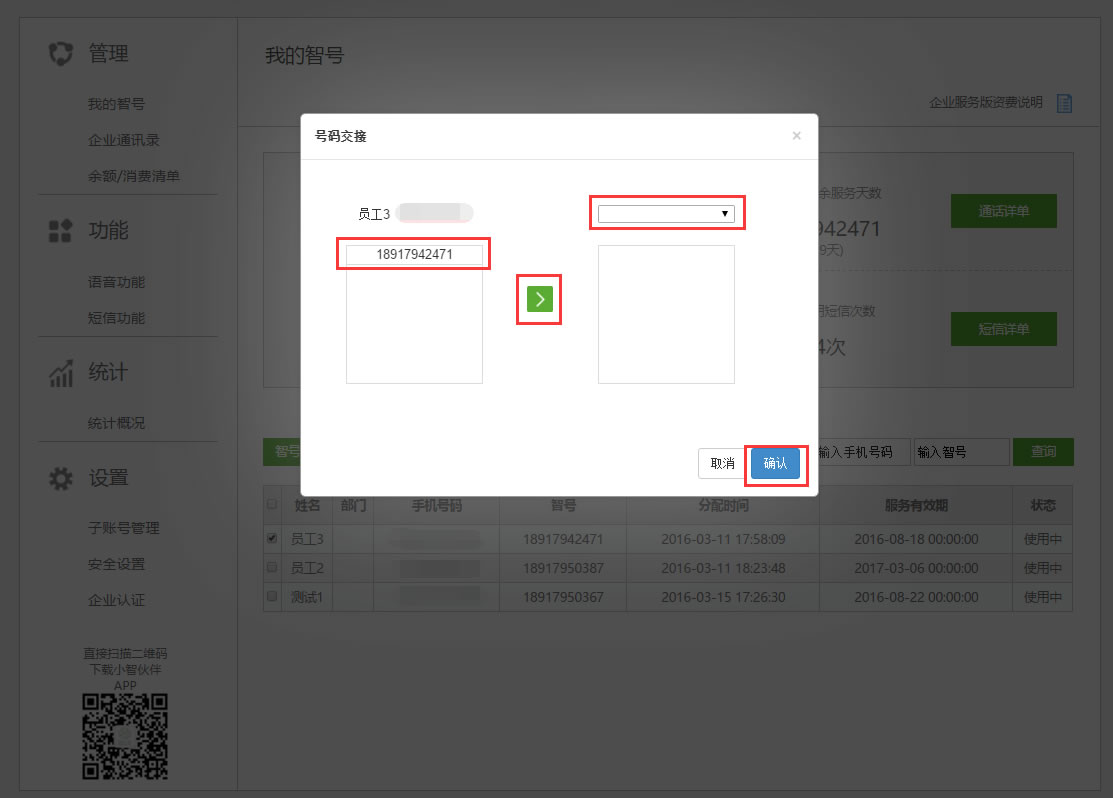Go to 短信功能
Image resolution: width=1113 pixels, height=798 pixels.
coord(116,318)
